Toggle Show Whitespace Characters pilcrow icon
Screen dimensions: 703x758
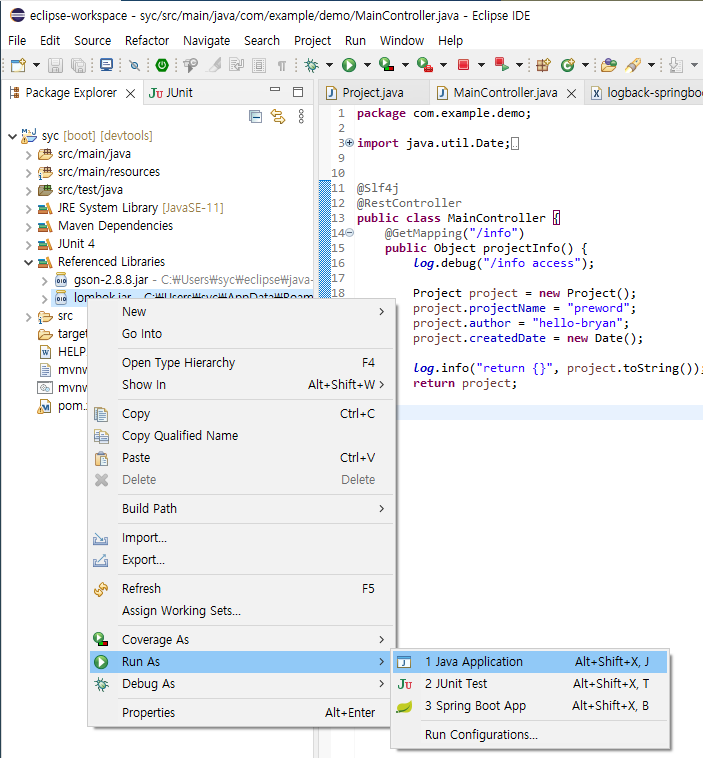point(281,65)
